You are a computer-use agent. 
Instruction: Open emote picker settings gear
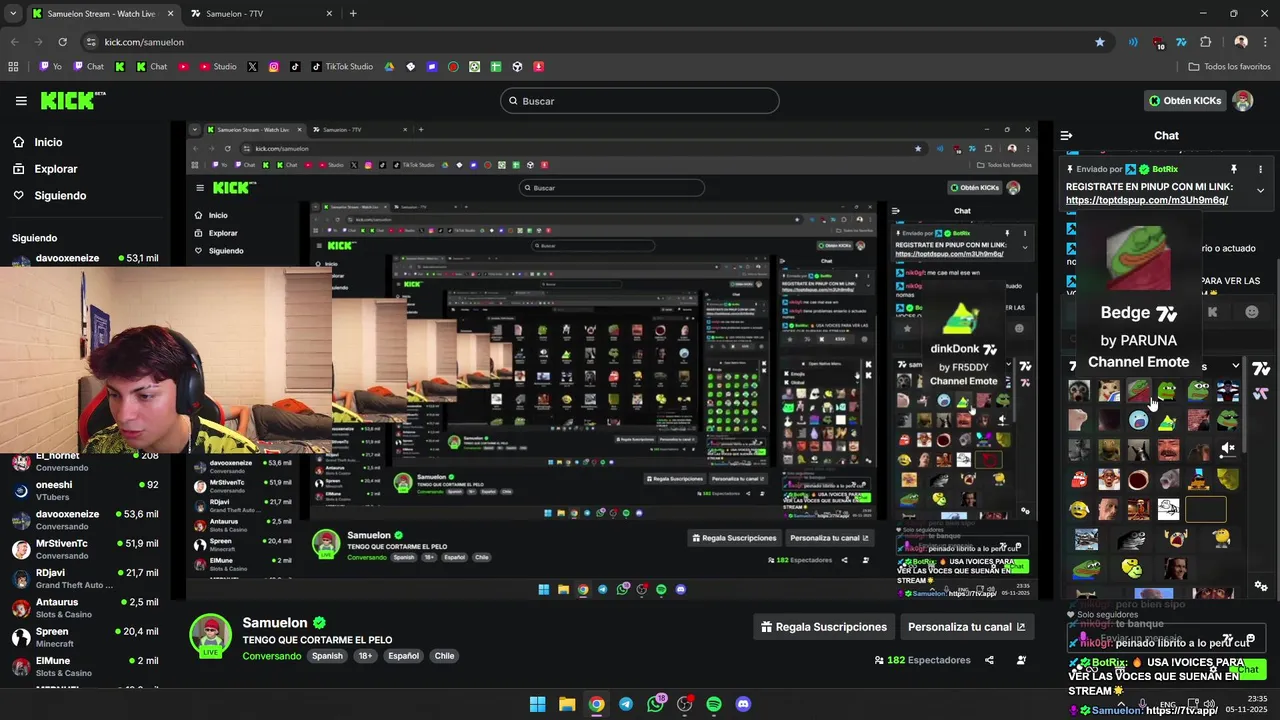tap(1261, 586)
